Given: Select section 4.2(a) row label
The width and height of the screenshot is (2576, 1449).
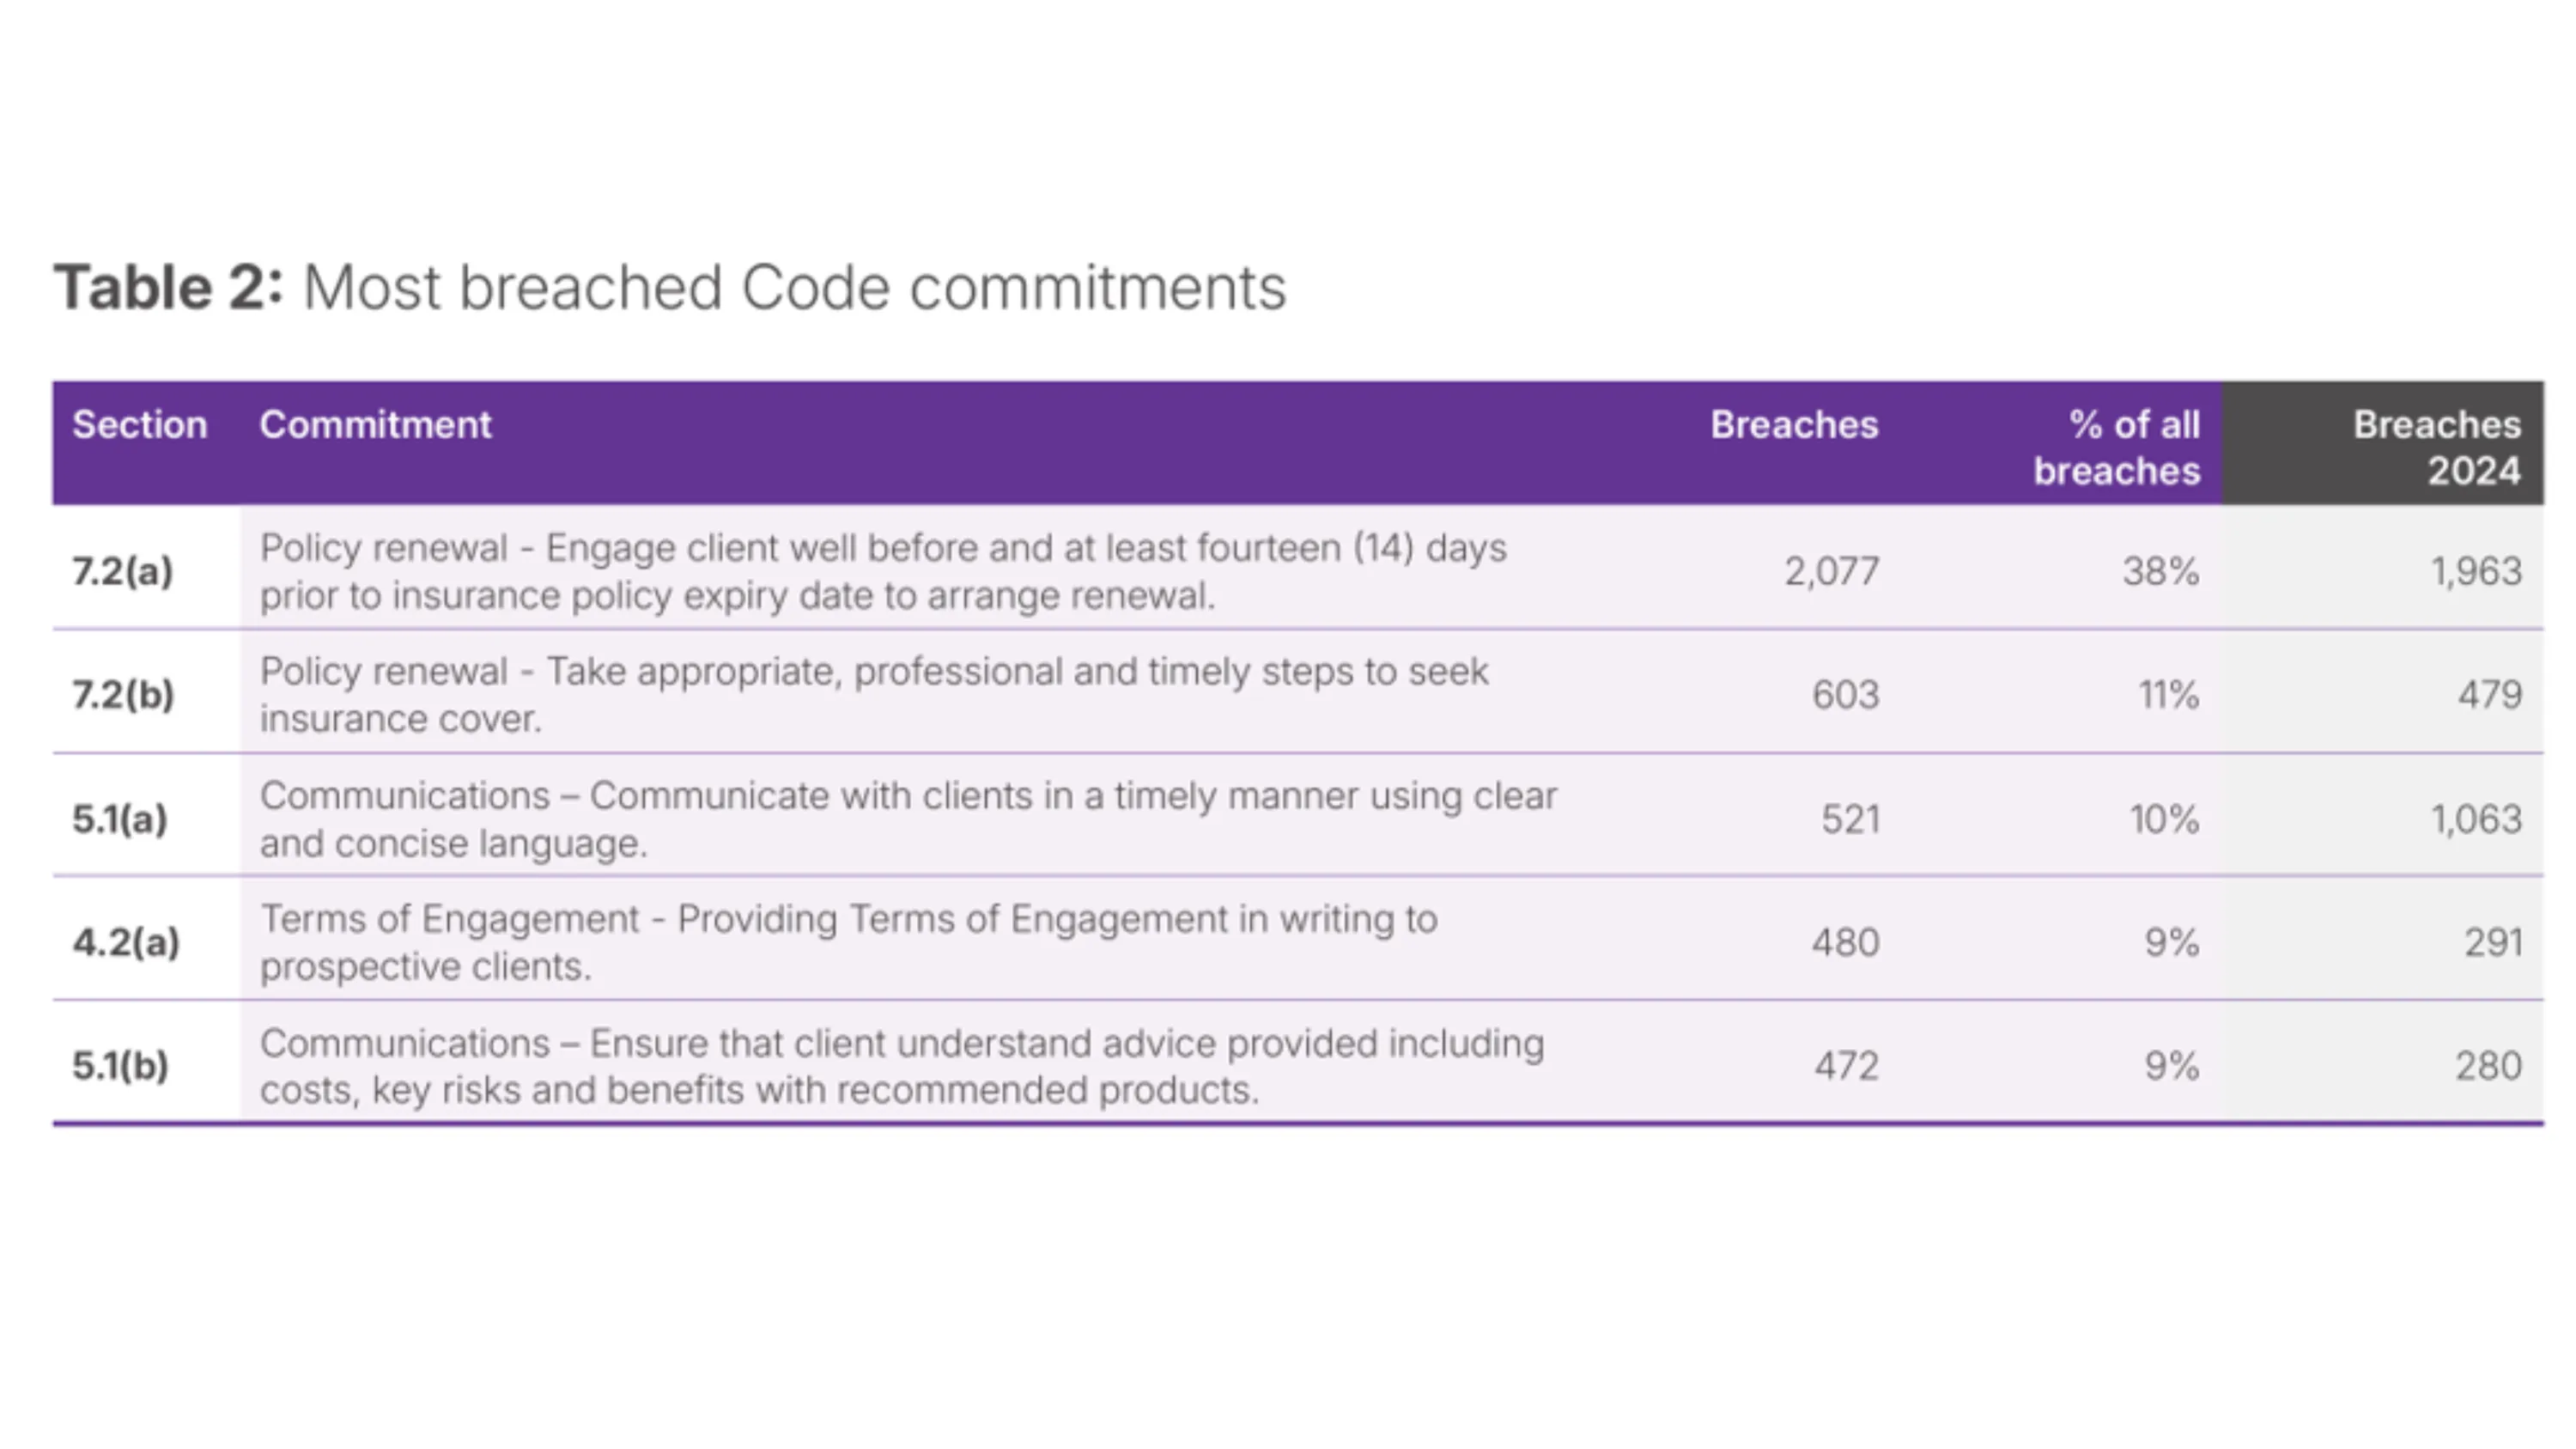Looking at the screenshot, I should [126, 942].
